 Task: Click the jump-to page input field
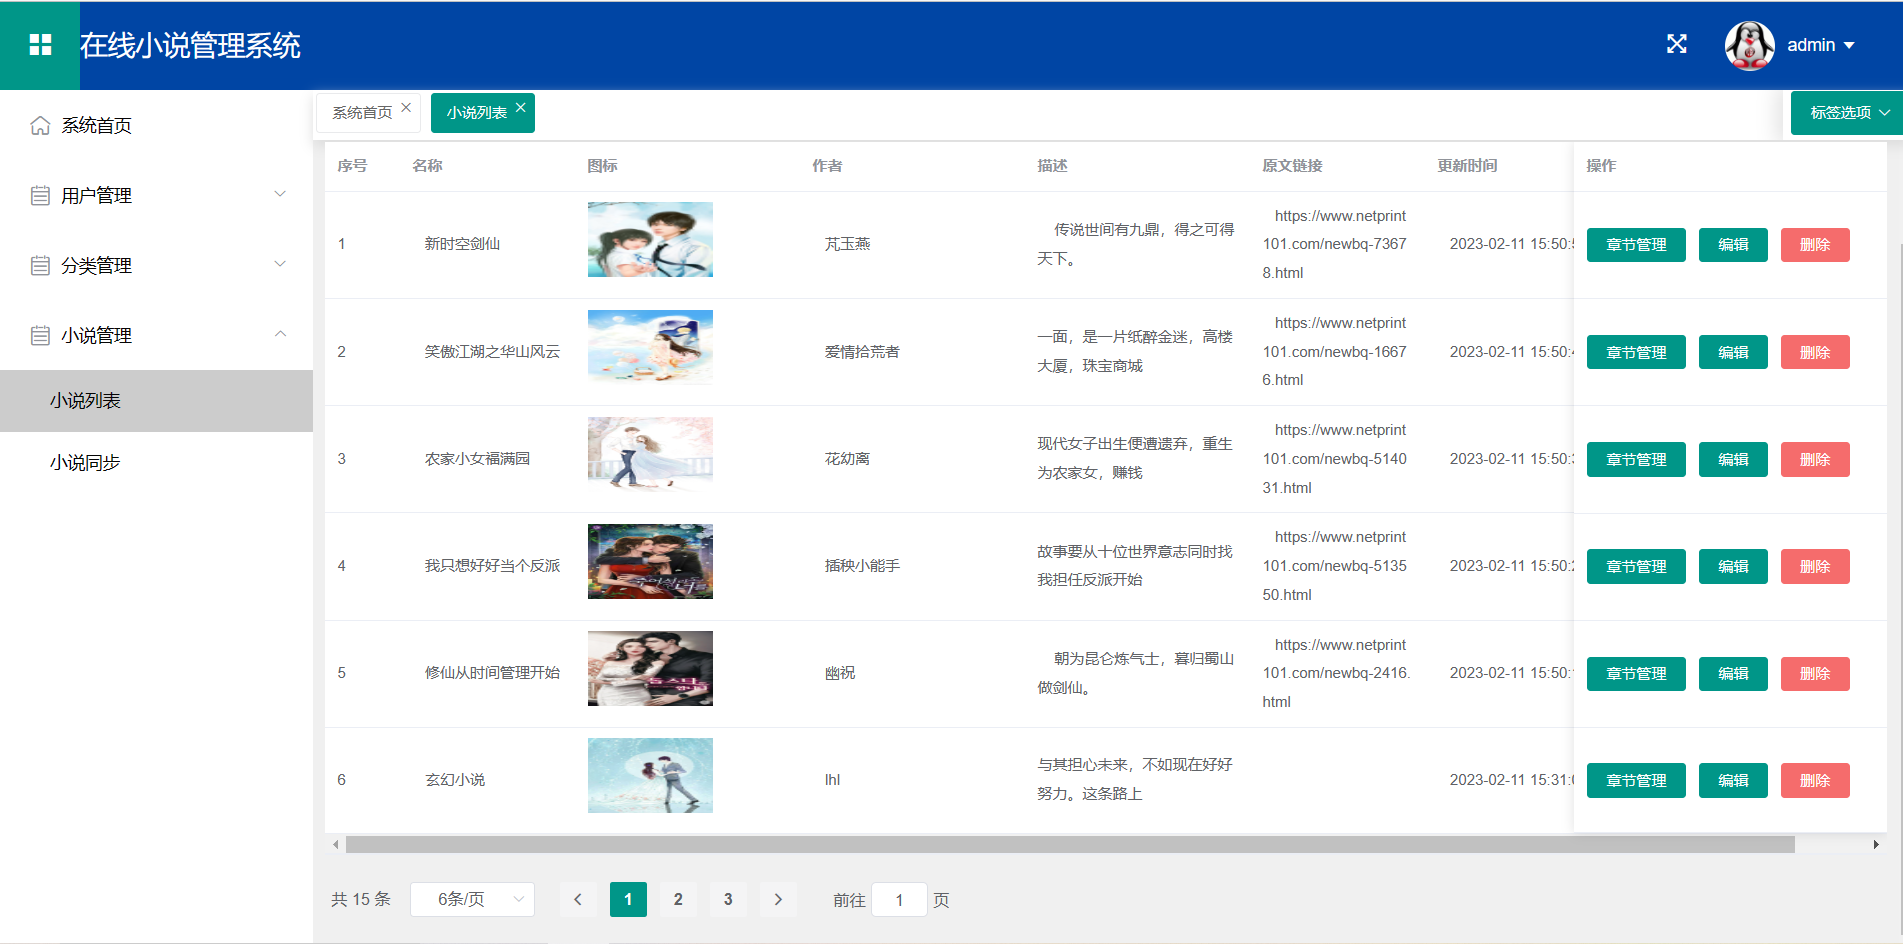pyautogui.click(x=899, y=899)
